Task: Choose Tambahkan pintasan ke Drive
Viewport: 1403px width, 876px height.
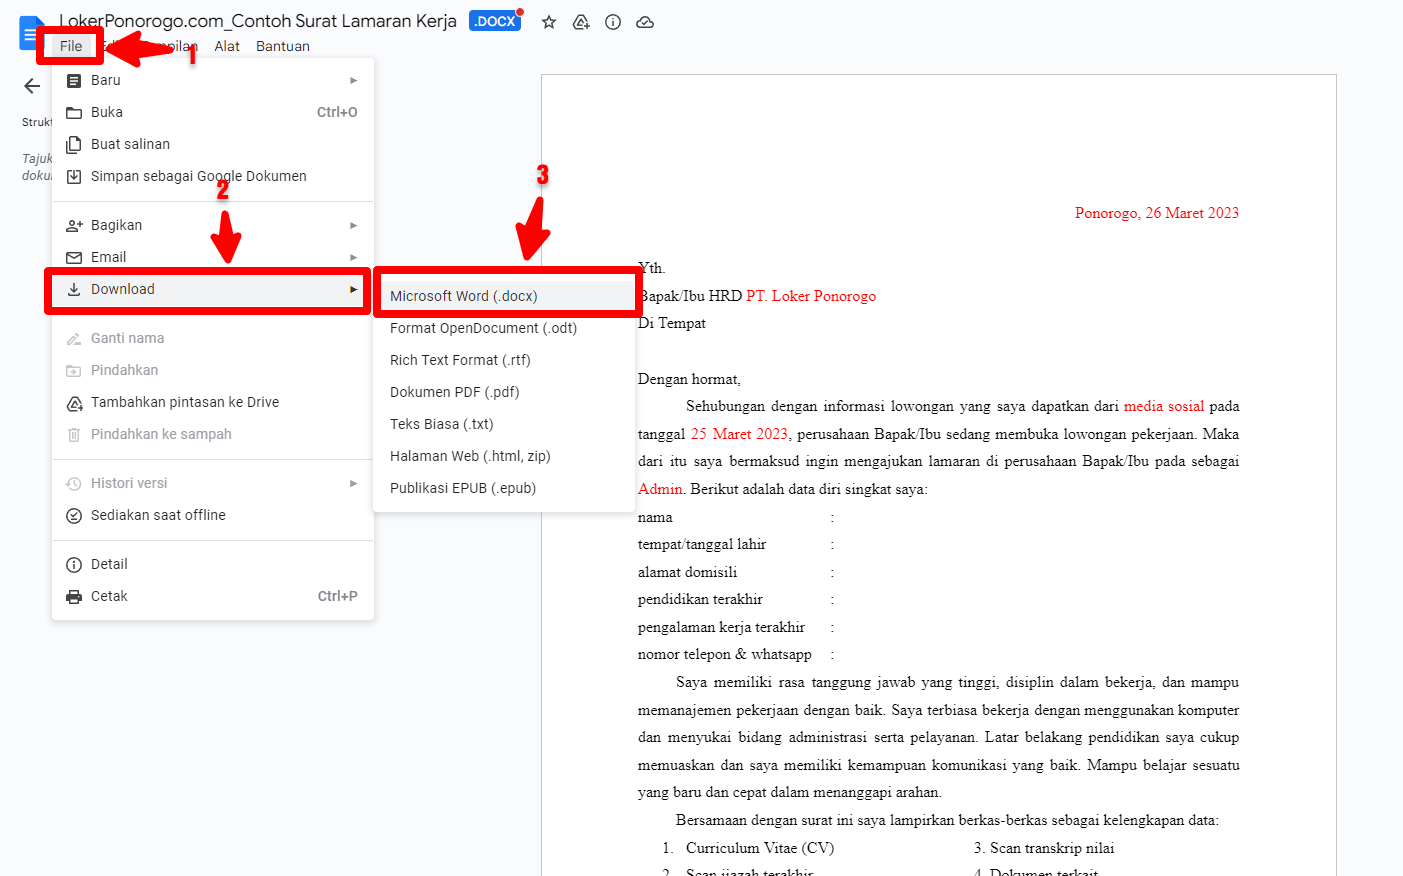Action: [213, 402]
